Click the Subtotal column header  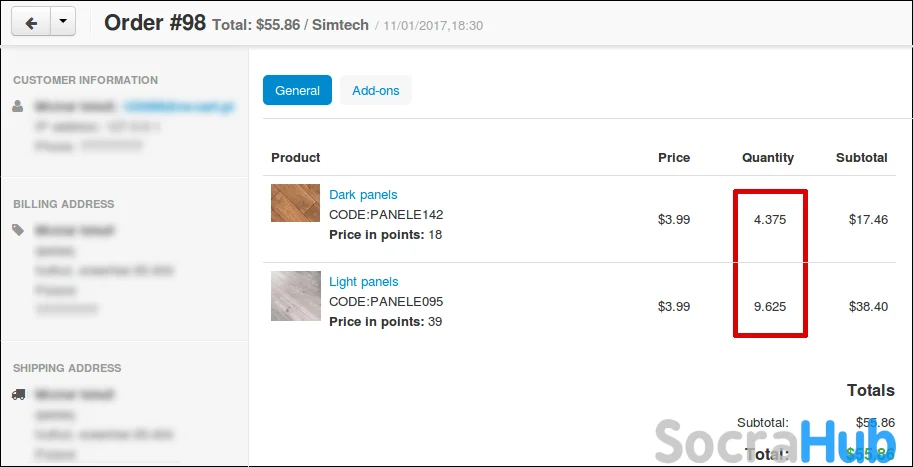[862, 157]
